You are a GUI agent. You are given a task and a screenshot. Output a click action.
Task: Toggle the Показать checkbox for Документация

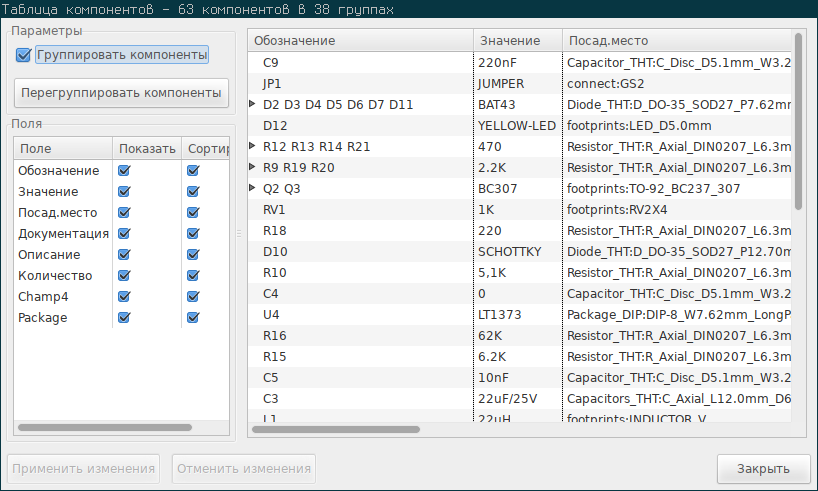pyautogui.click(x=124, y=233)
